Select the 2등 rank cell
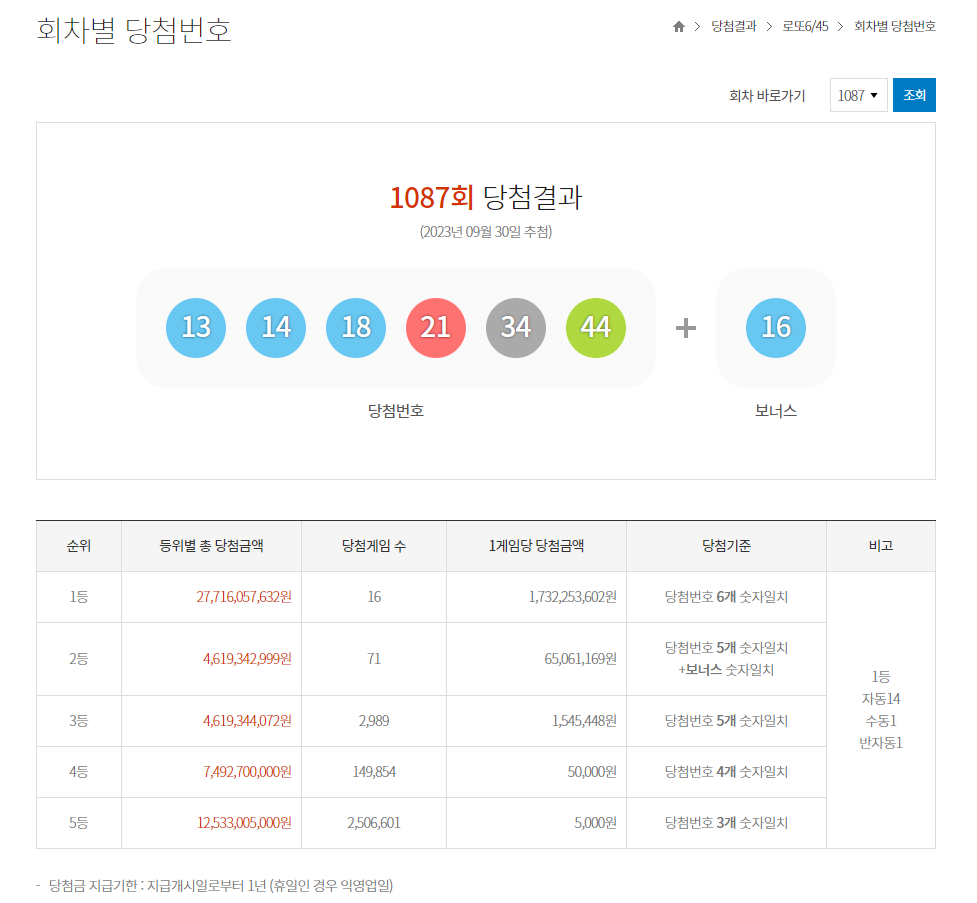Screen dimensions: 977x903 pyautogui.click(x=79, y=659)
